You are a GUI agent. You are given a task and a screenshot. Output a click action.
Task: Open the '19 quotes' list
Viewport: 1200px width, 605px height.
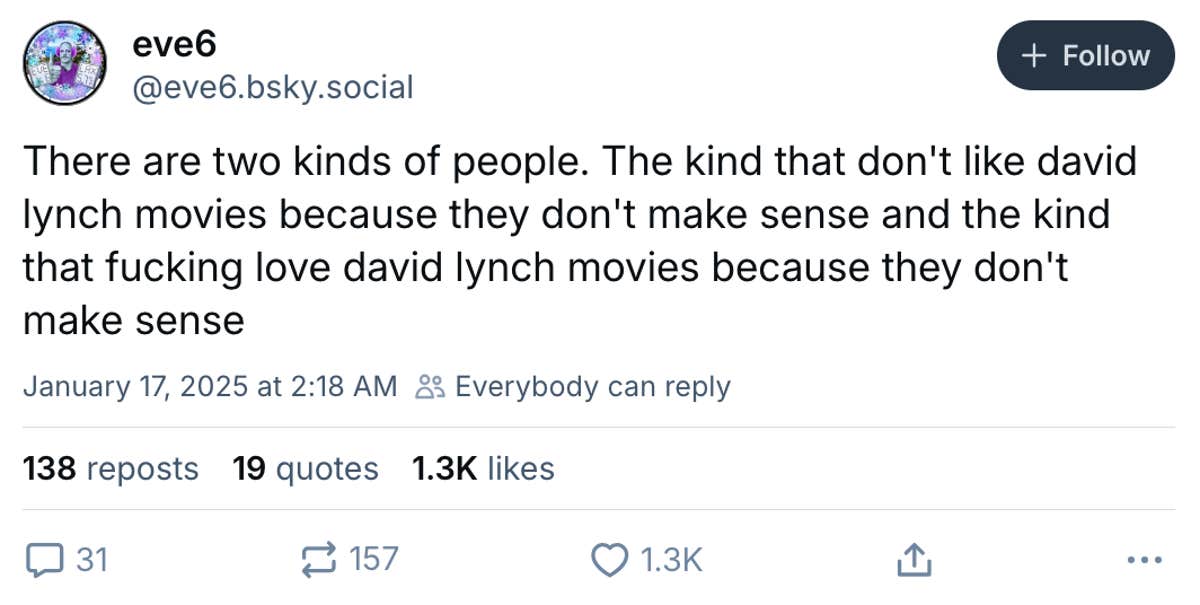(305, 467)
